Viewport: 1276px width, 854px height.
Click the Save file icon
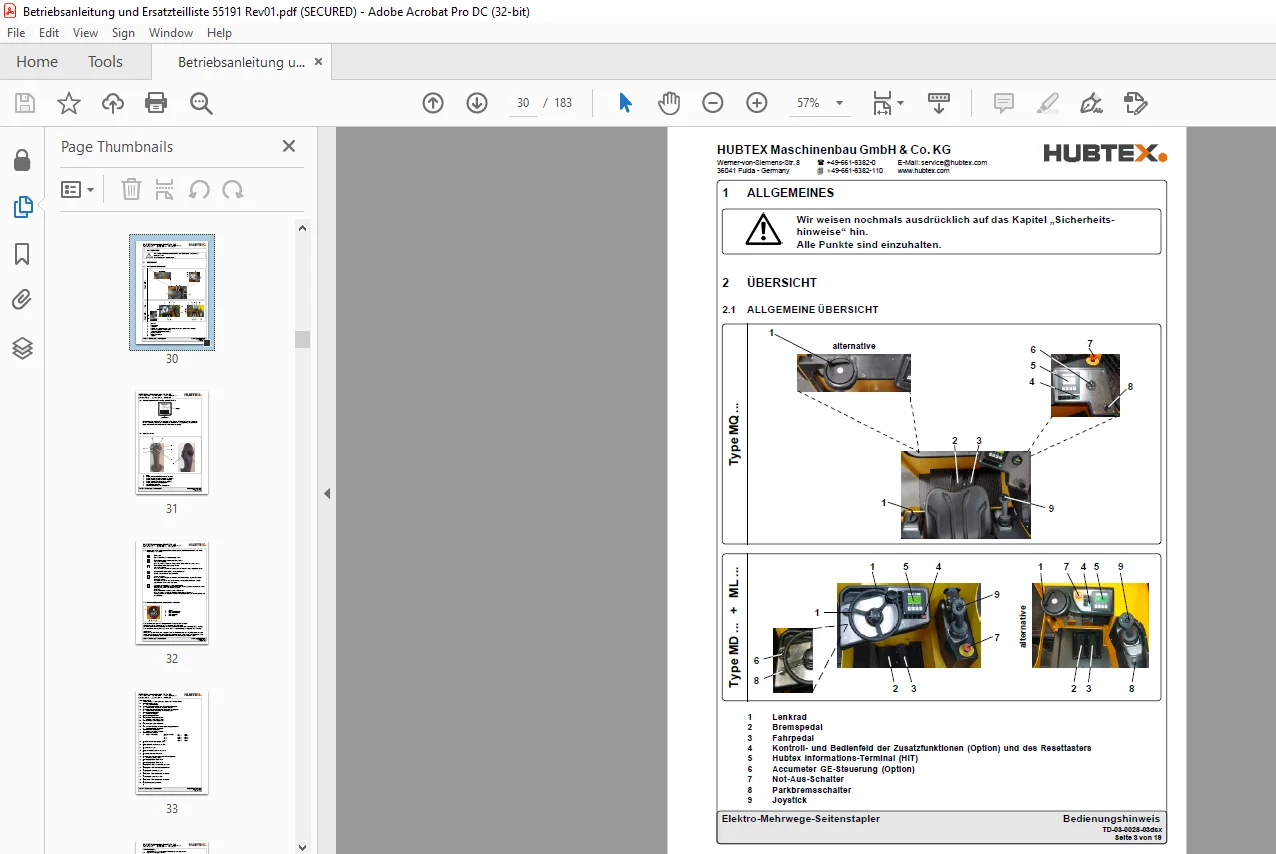point(25,103)
